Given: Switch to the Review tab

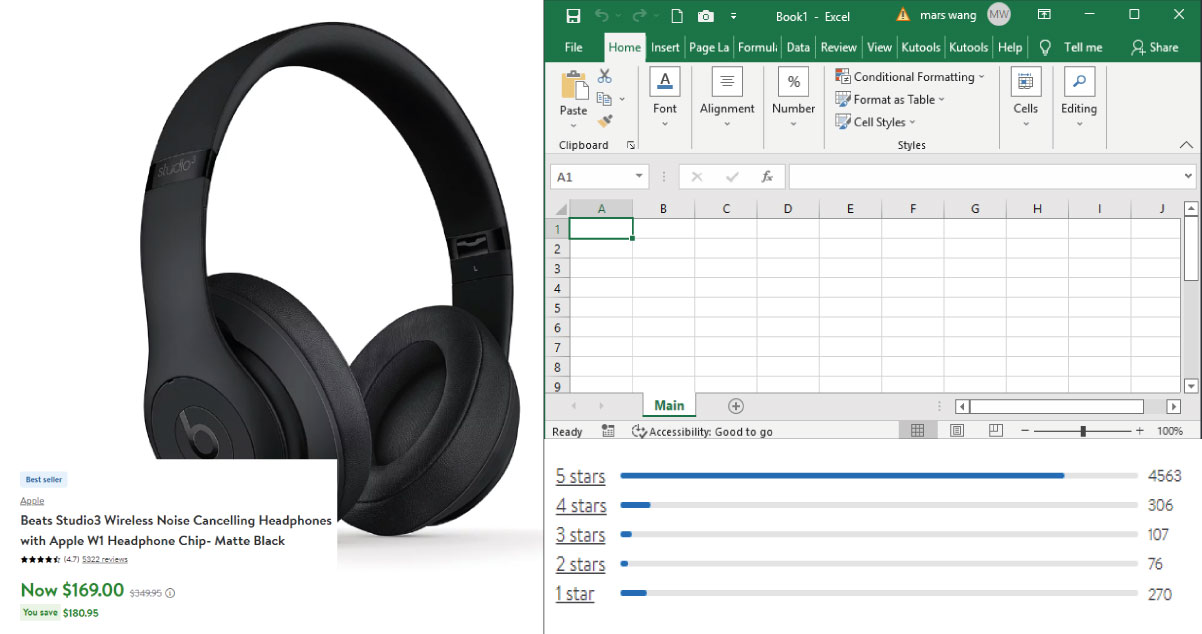Looking at the screenshot, I should [838, 47].
